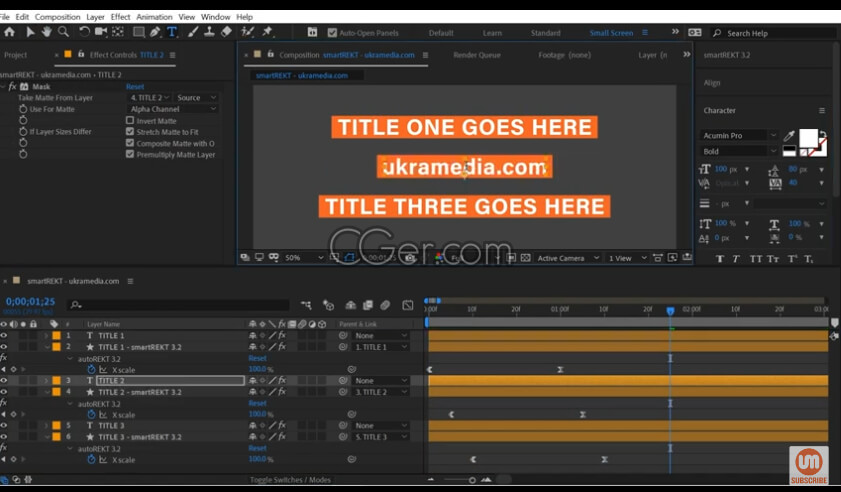
Task: Select the Pen tool
Action: [x=155, y=32]
